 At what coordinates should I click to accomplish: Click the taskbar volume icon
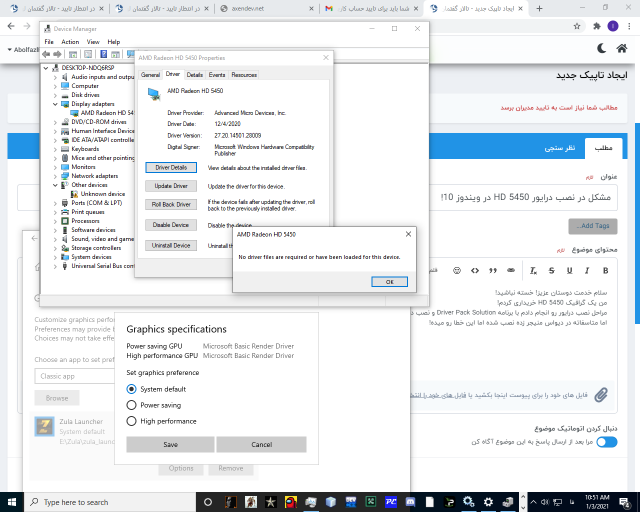(545, 502)
